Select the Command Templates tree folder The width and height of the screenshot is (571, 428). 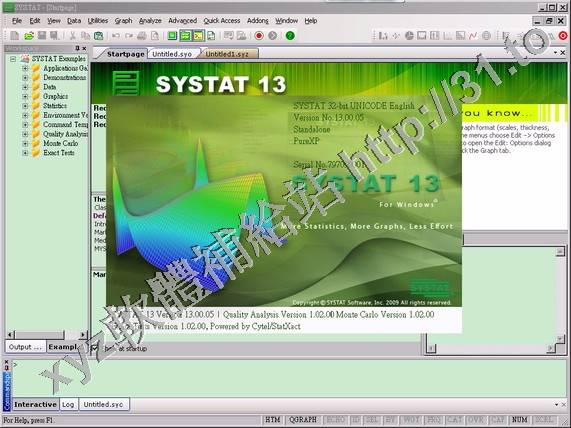click(x=66, y=125)
